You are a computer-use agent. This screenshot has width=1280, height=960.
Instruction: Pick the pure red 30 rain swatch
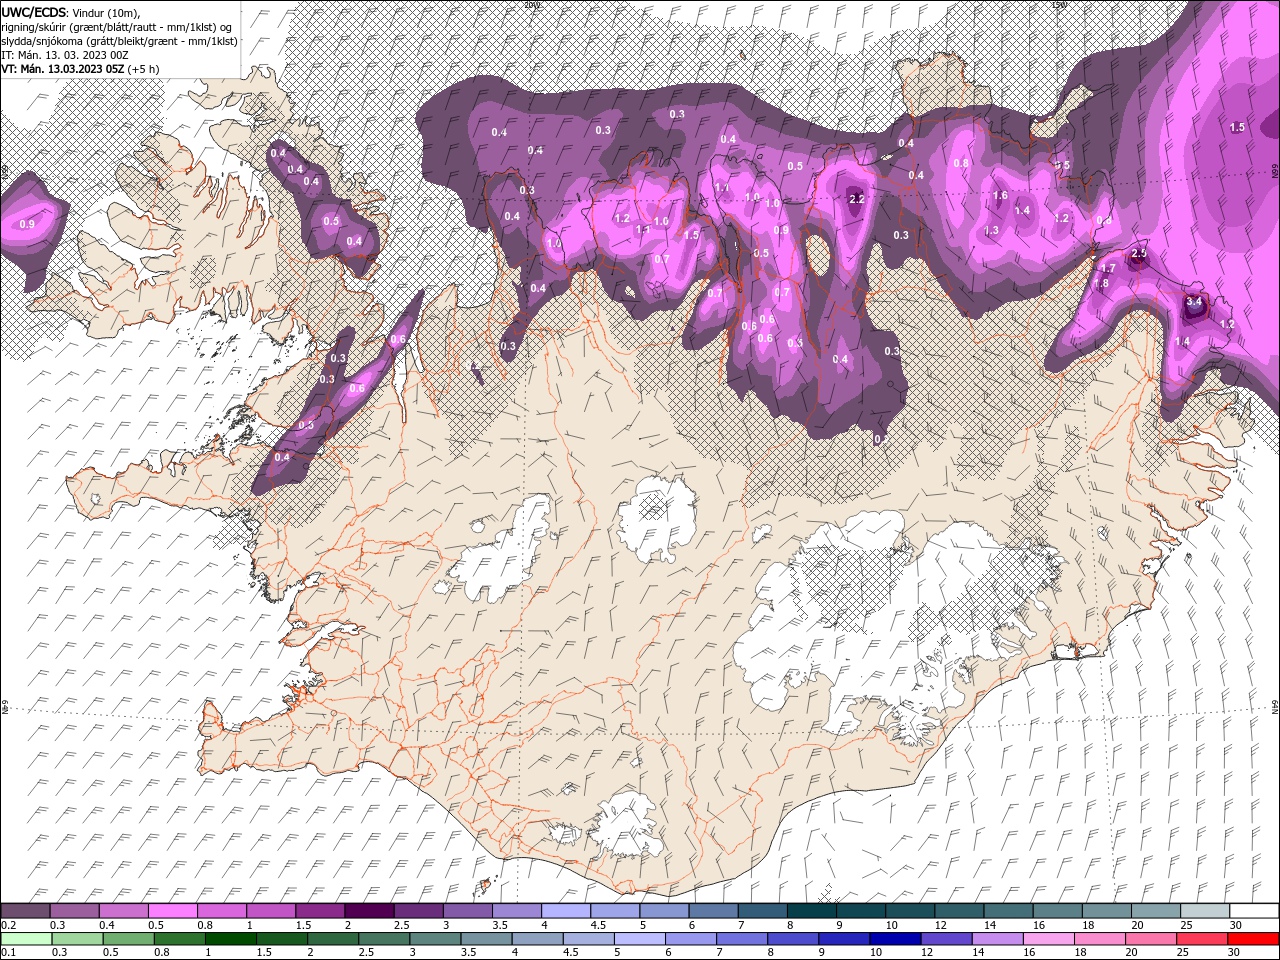[1253, 939]
